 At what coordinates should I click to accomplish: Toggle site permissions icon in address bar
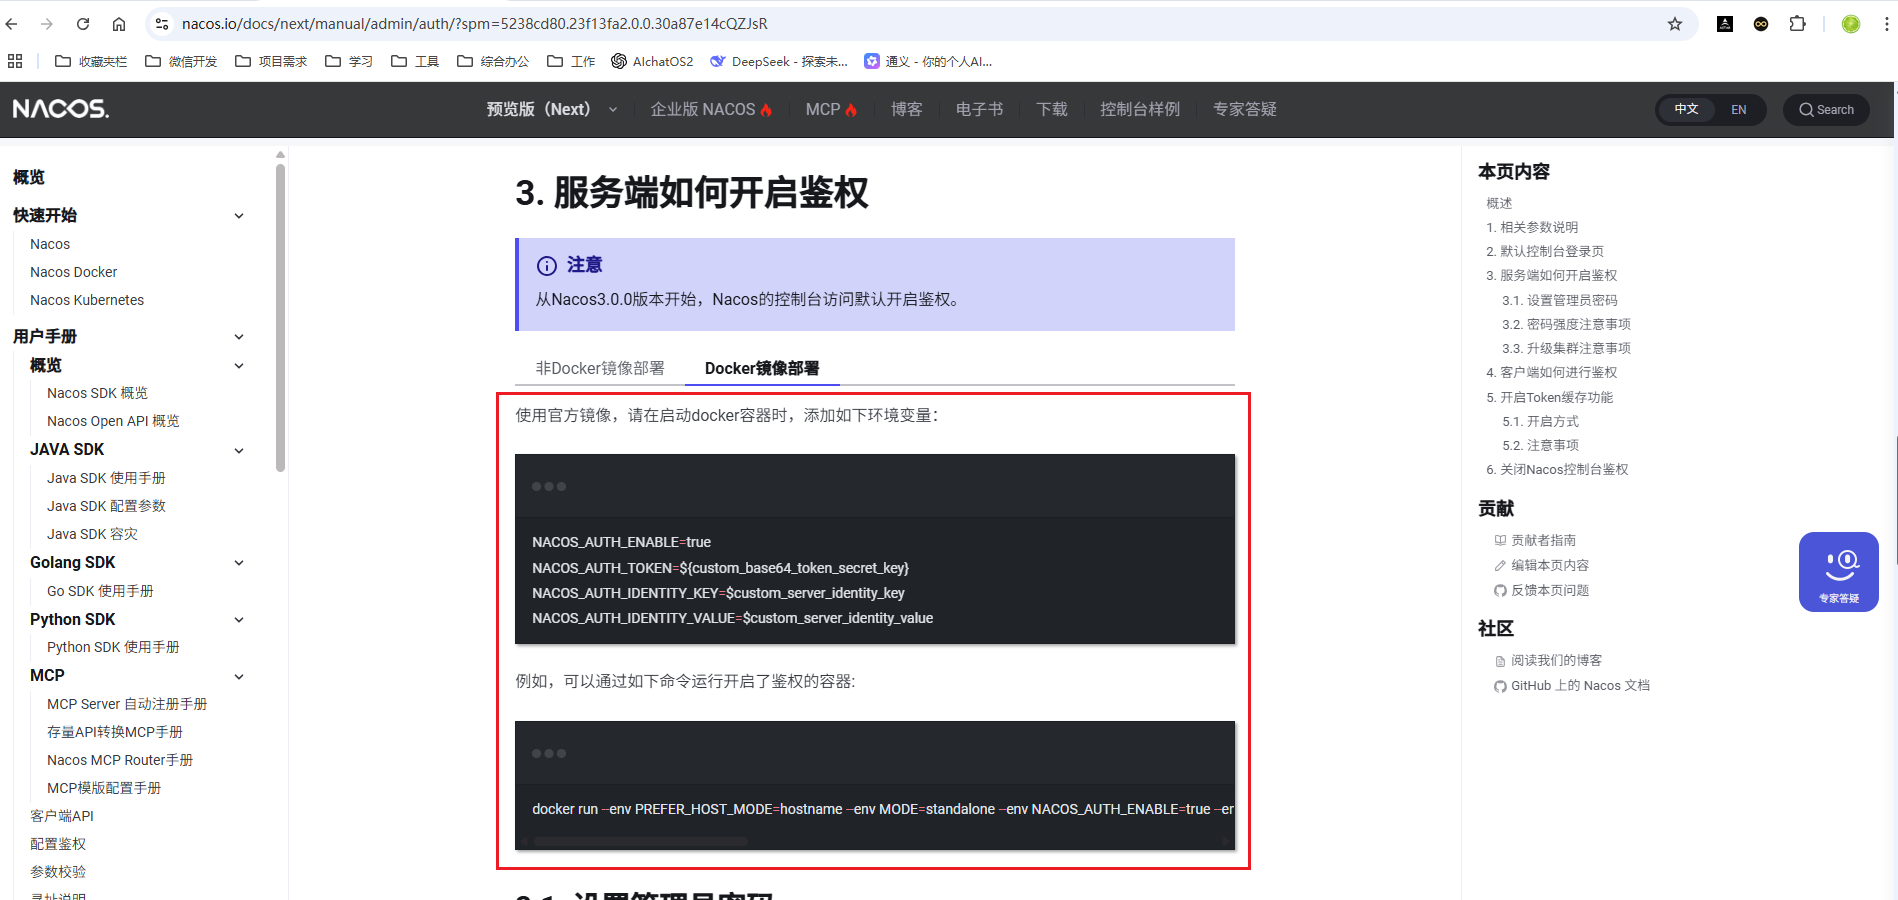point(161,22)
